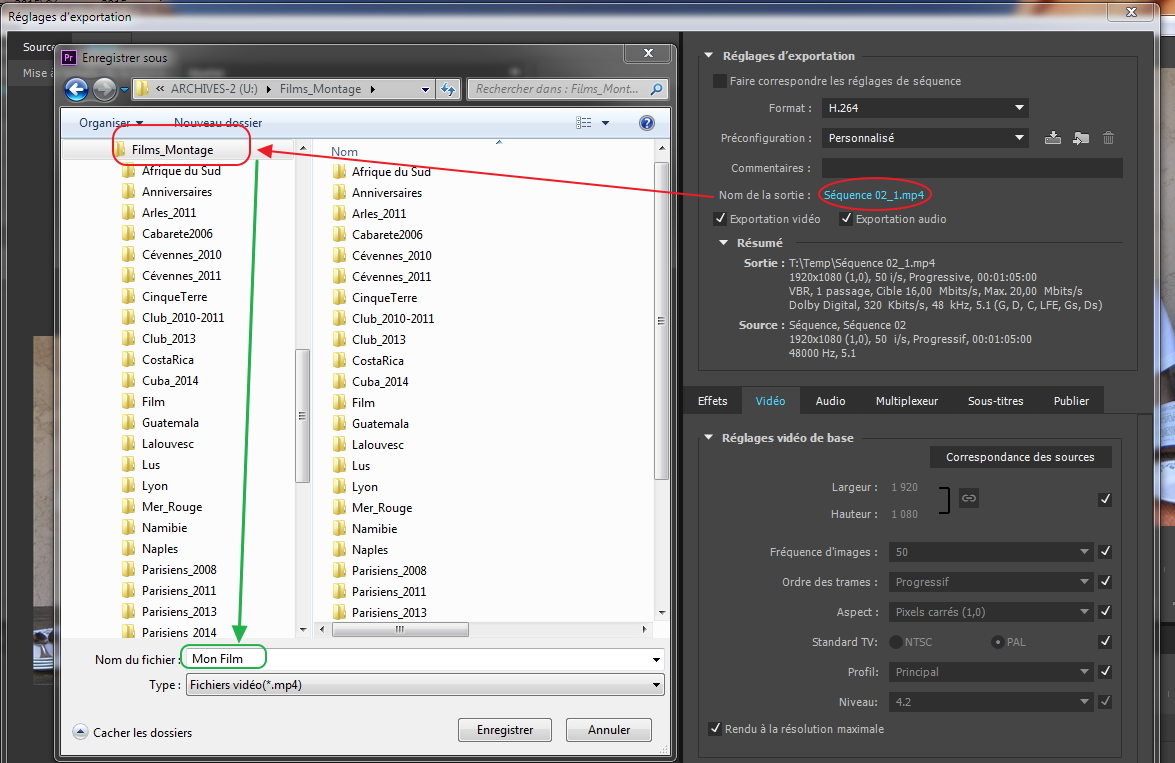Click the Séquence 02_1.mp4 output name link

coord(874,194)
